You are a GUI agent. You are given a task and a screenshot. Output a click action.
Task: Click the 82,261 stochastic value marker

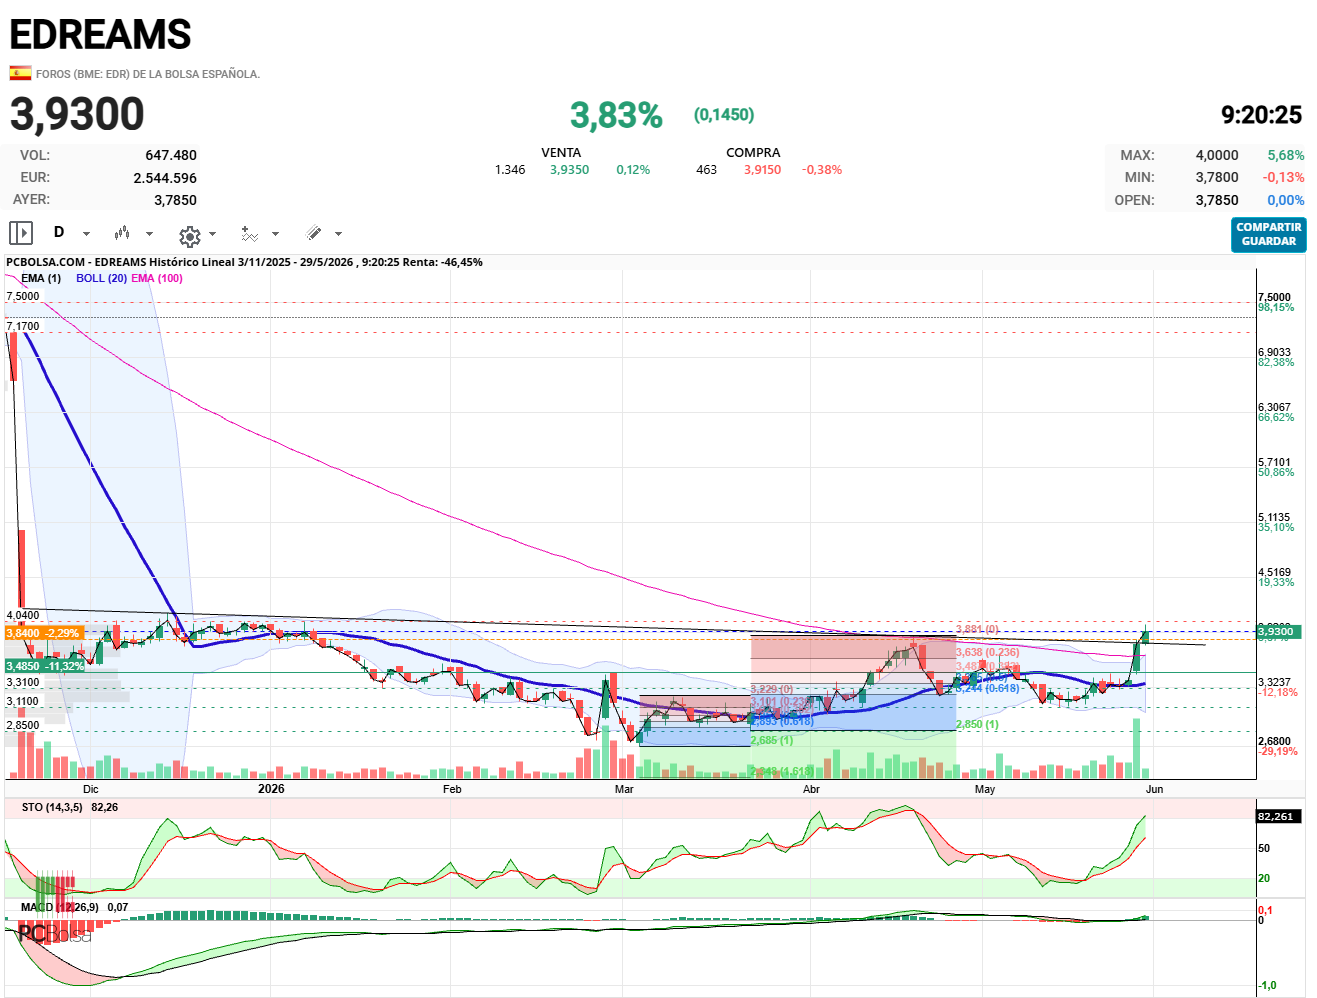click(1280, 816)
